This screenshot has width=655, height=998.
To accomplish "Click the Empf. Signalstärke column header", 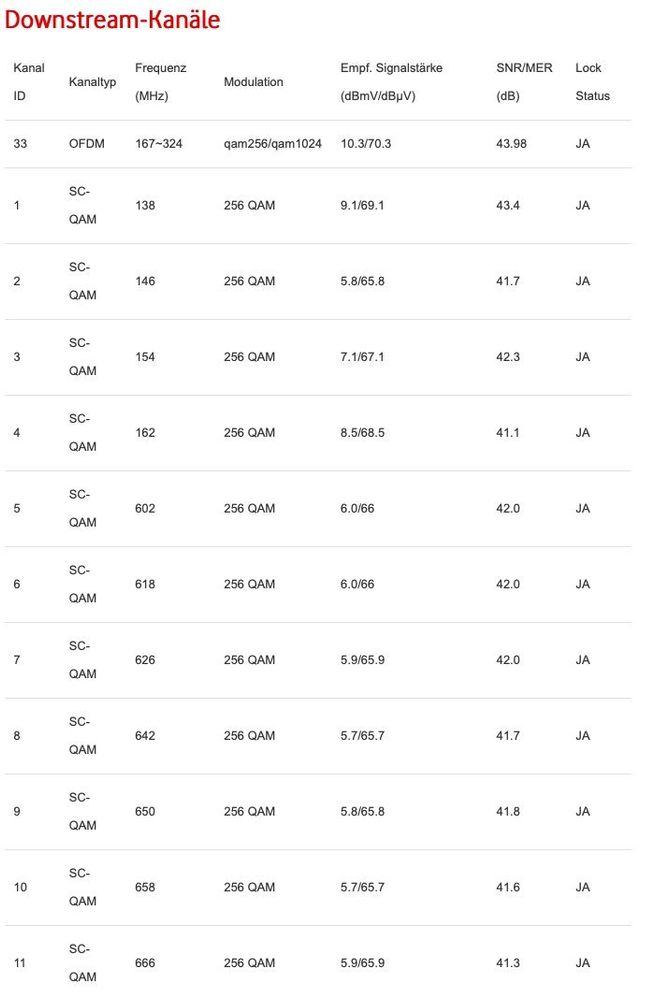I will click(x=391, y=82).
